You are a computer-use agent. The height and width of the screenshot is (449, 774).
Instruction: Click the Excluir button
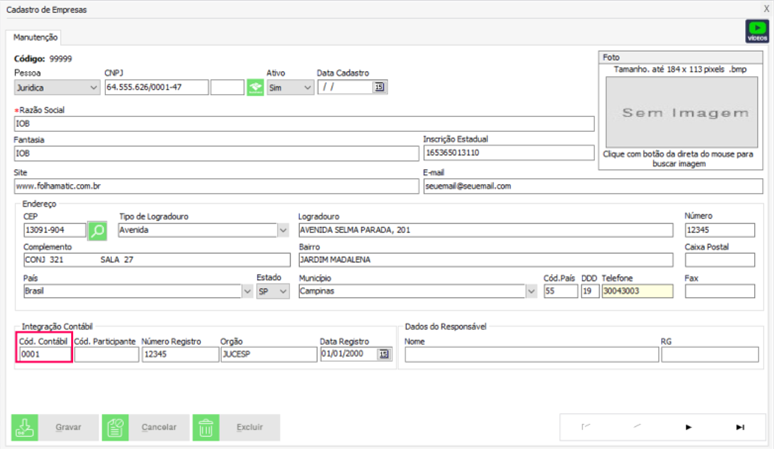[236, 427]
